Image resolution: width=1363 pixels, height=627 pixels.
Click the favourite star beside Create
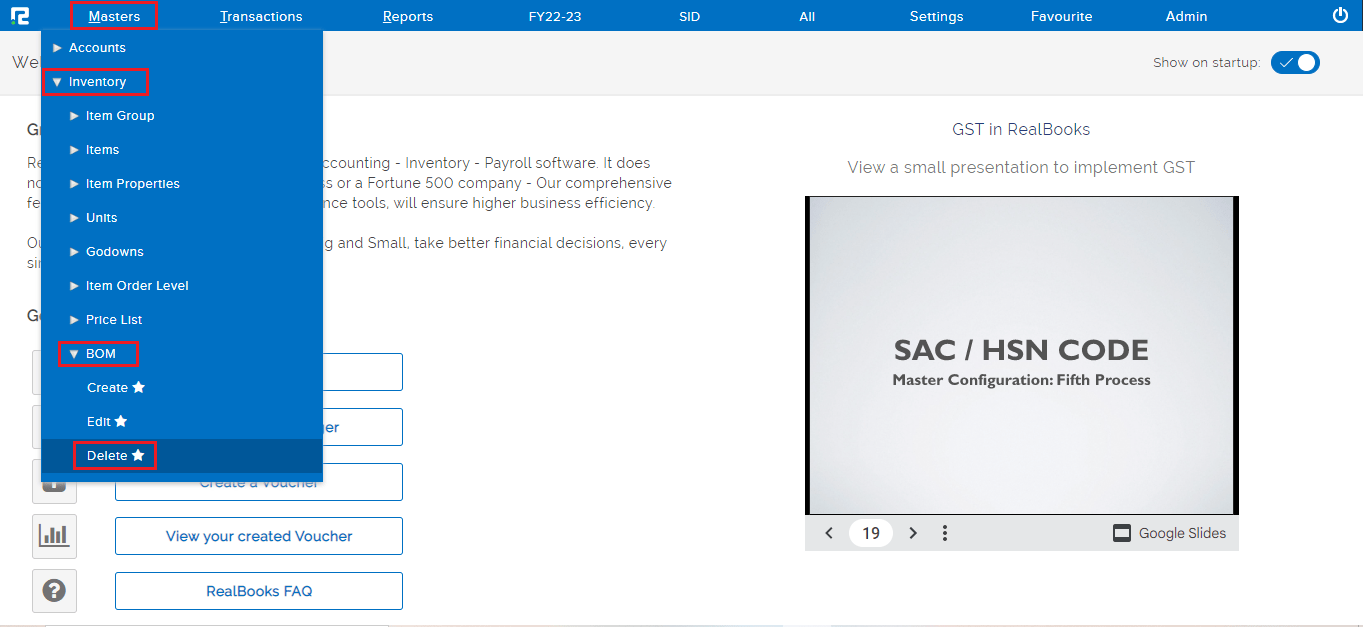click(139, 388)
